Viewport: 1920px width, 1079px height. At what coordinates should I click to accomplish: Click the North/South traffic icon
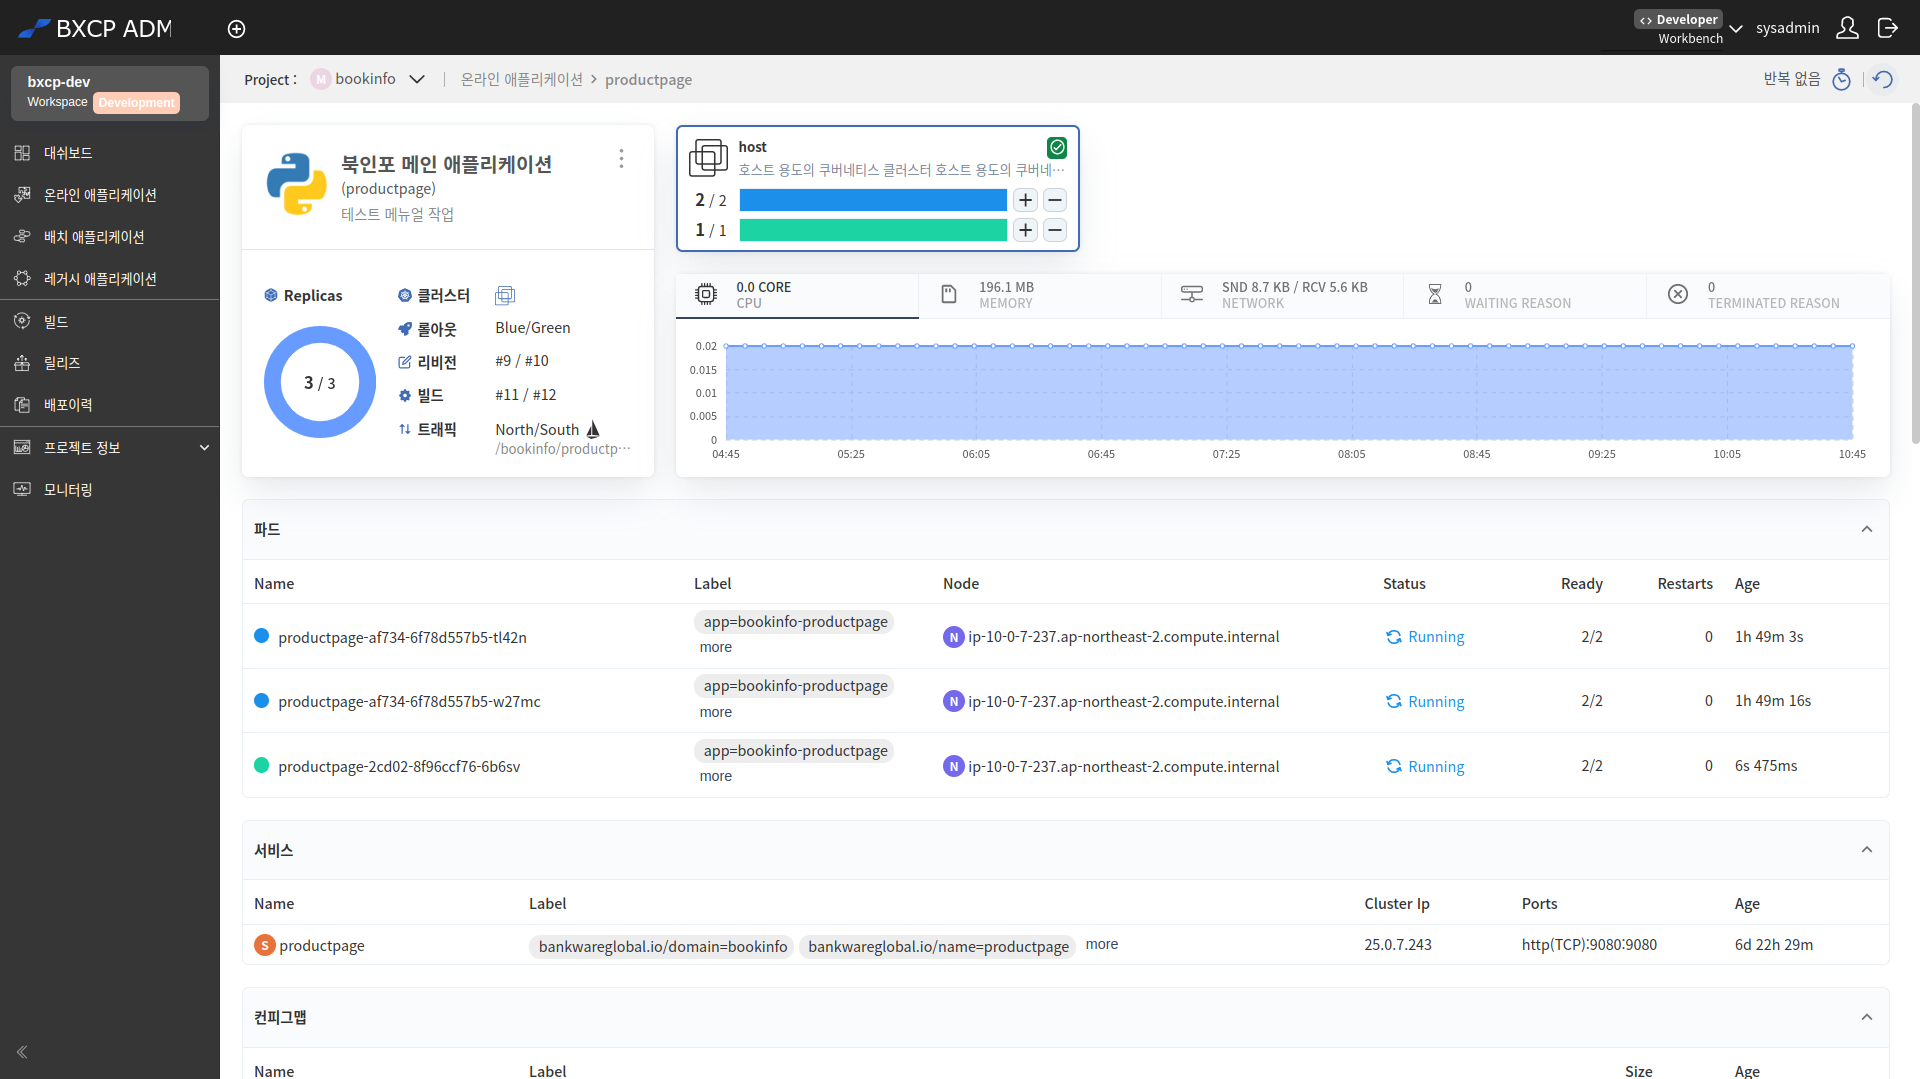[593, 429]
